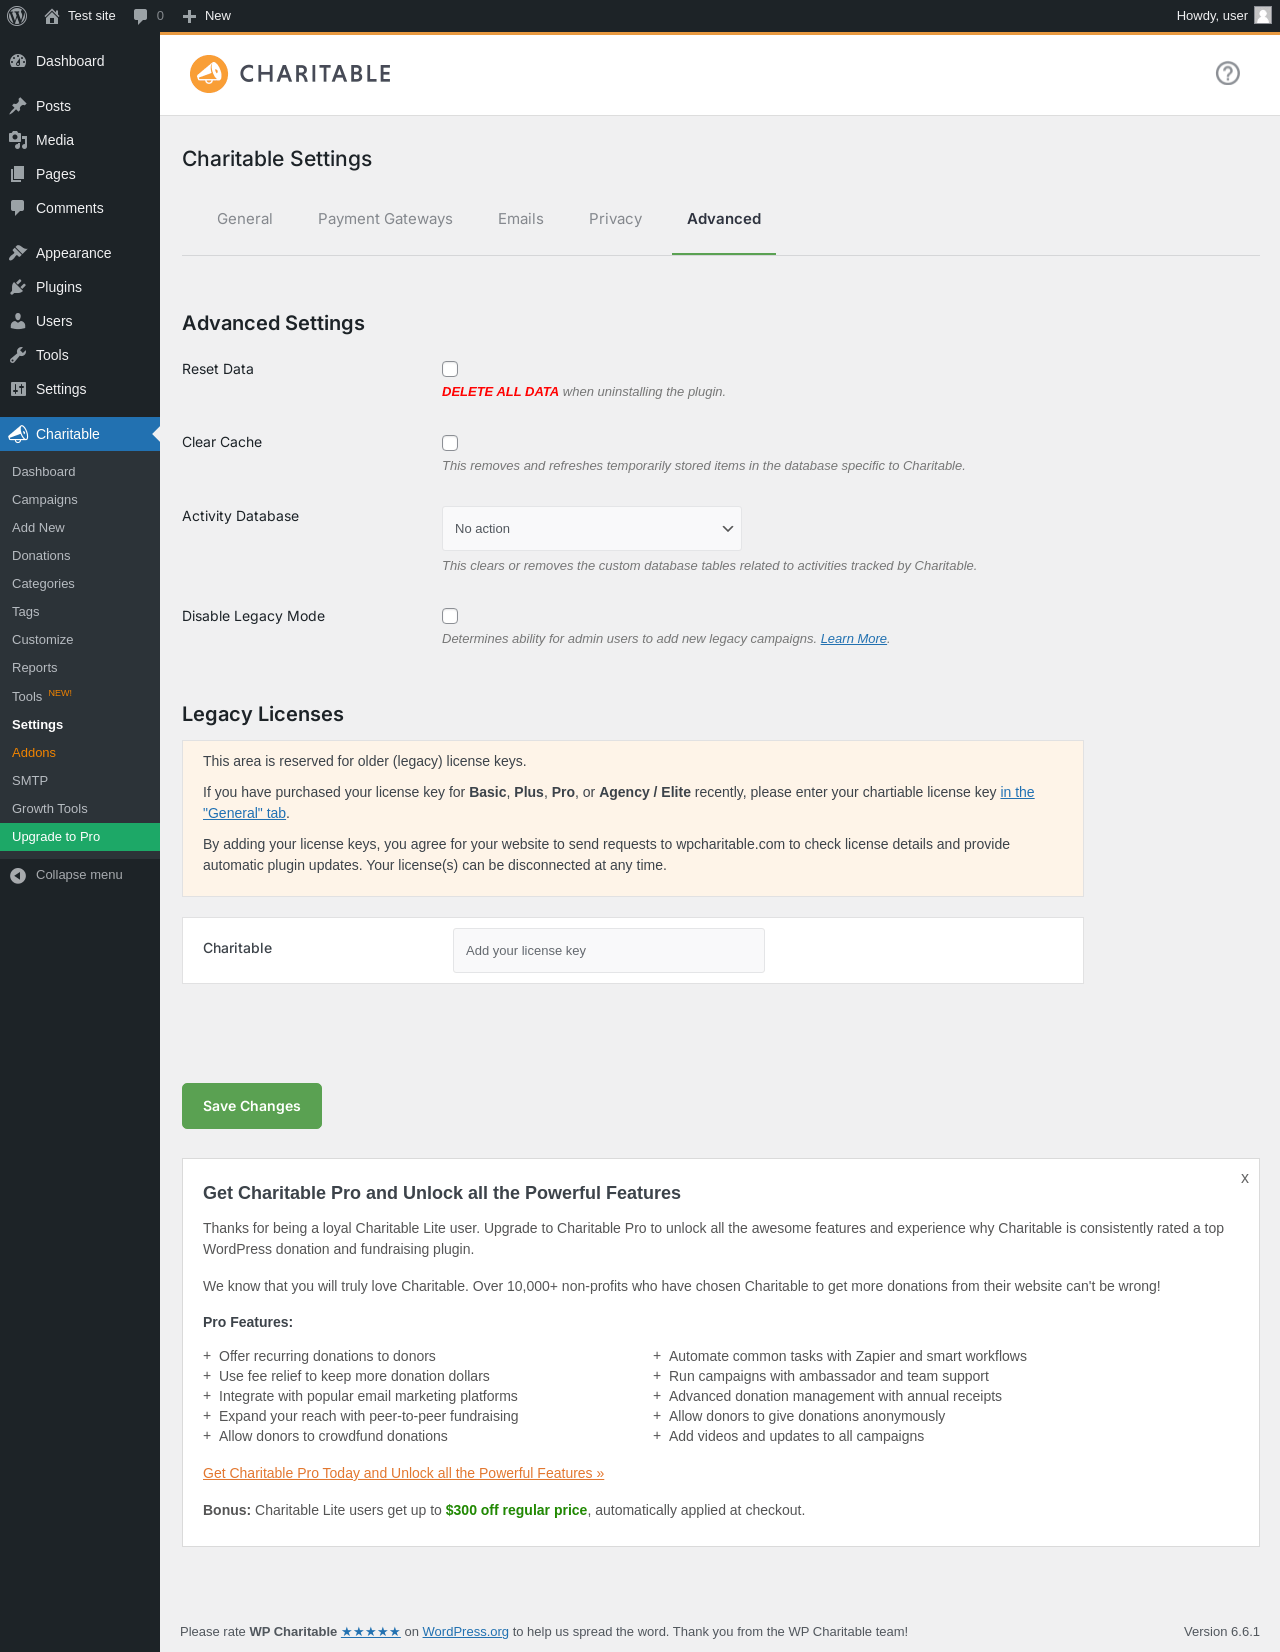Follow the Learn More link
This screenshot has height=1652, width=1280.
coord(854,639)
